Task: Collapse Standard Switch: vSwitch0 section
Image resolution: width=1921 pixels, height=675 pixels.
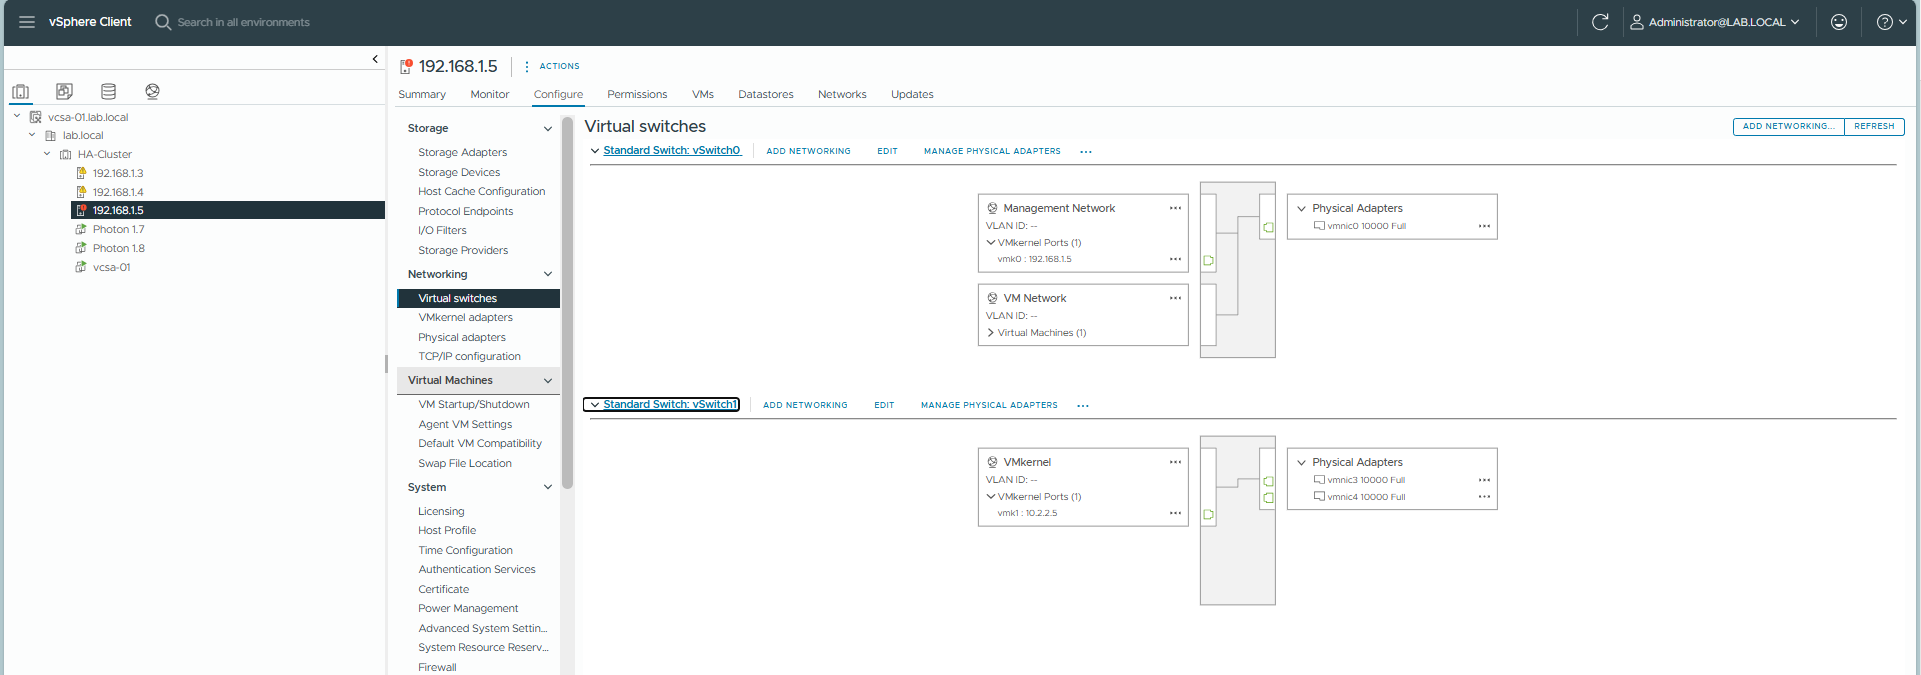Action: pyautogui.click(x=595, y=151)
